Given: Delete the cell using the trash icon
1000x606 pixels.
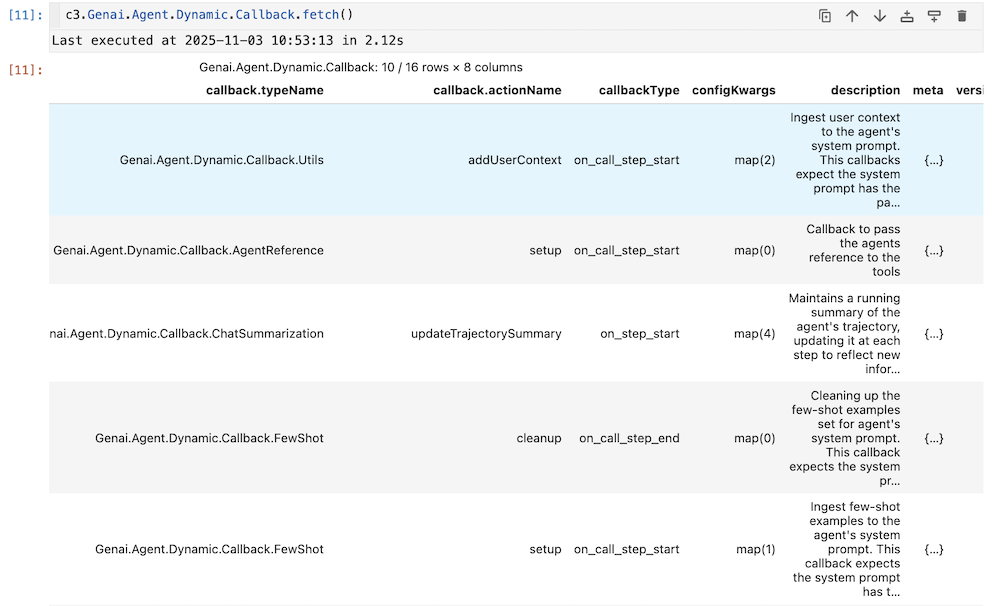Looking at the screenshot, I should coord(962,16).
